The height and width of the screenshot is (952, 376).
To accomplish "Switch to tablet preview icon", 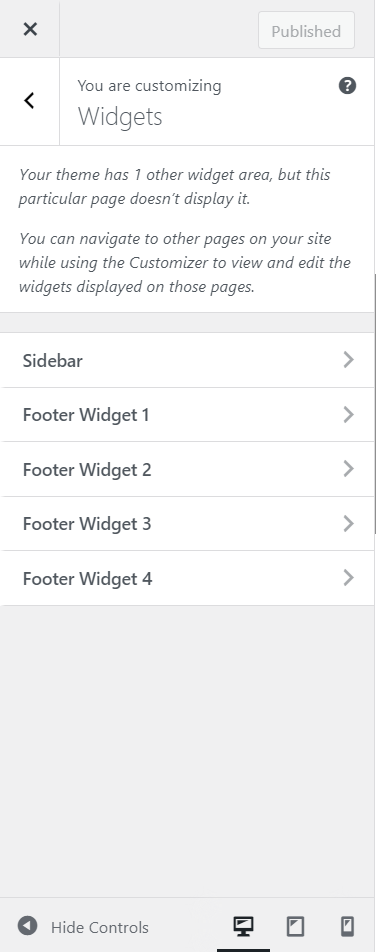I will (295, 926).
